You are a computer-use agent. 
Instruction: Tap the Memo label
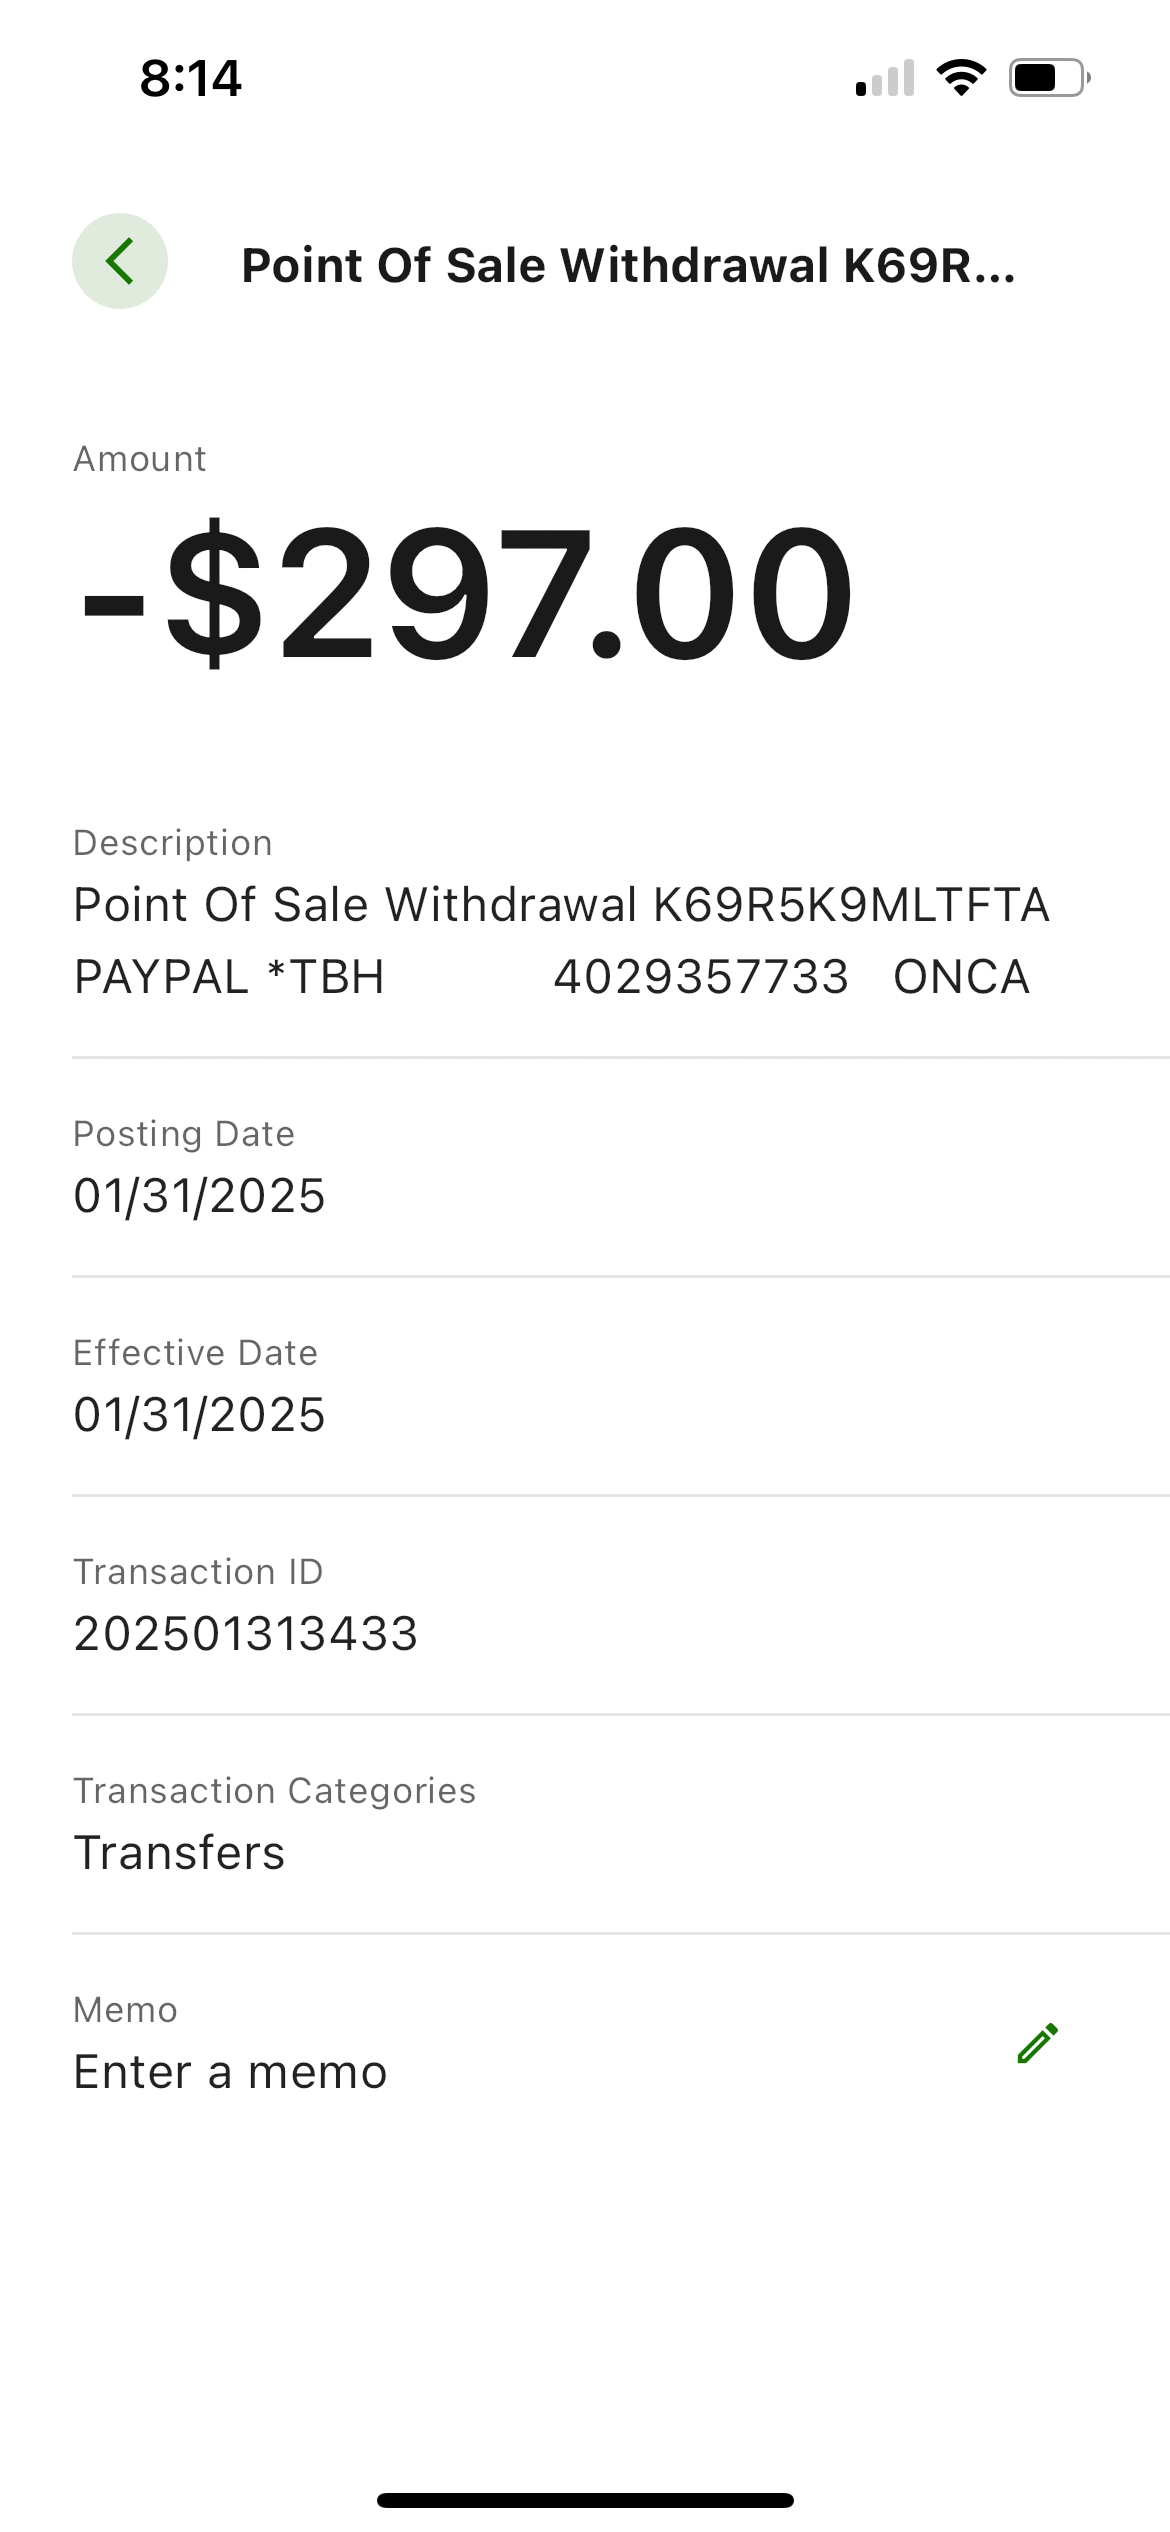[x=126, y=2010]
